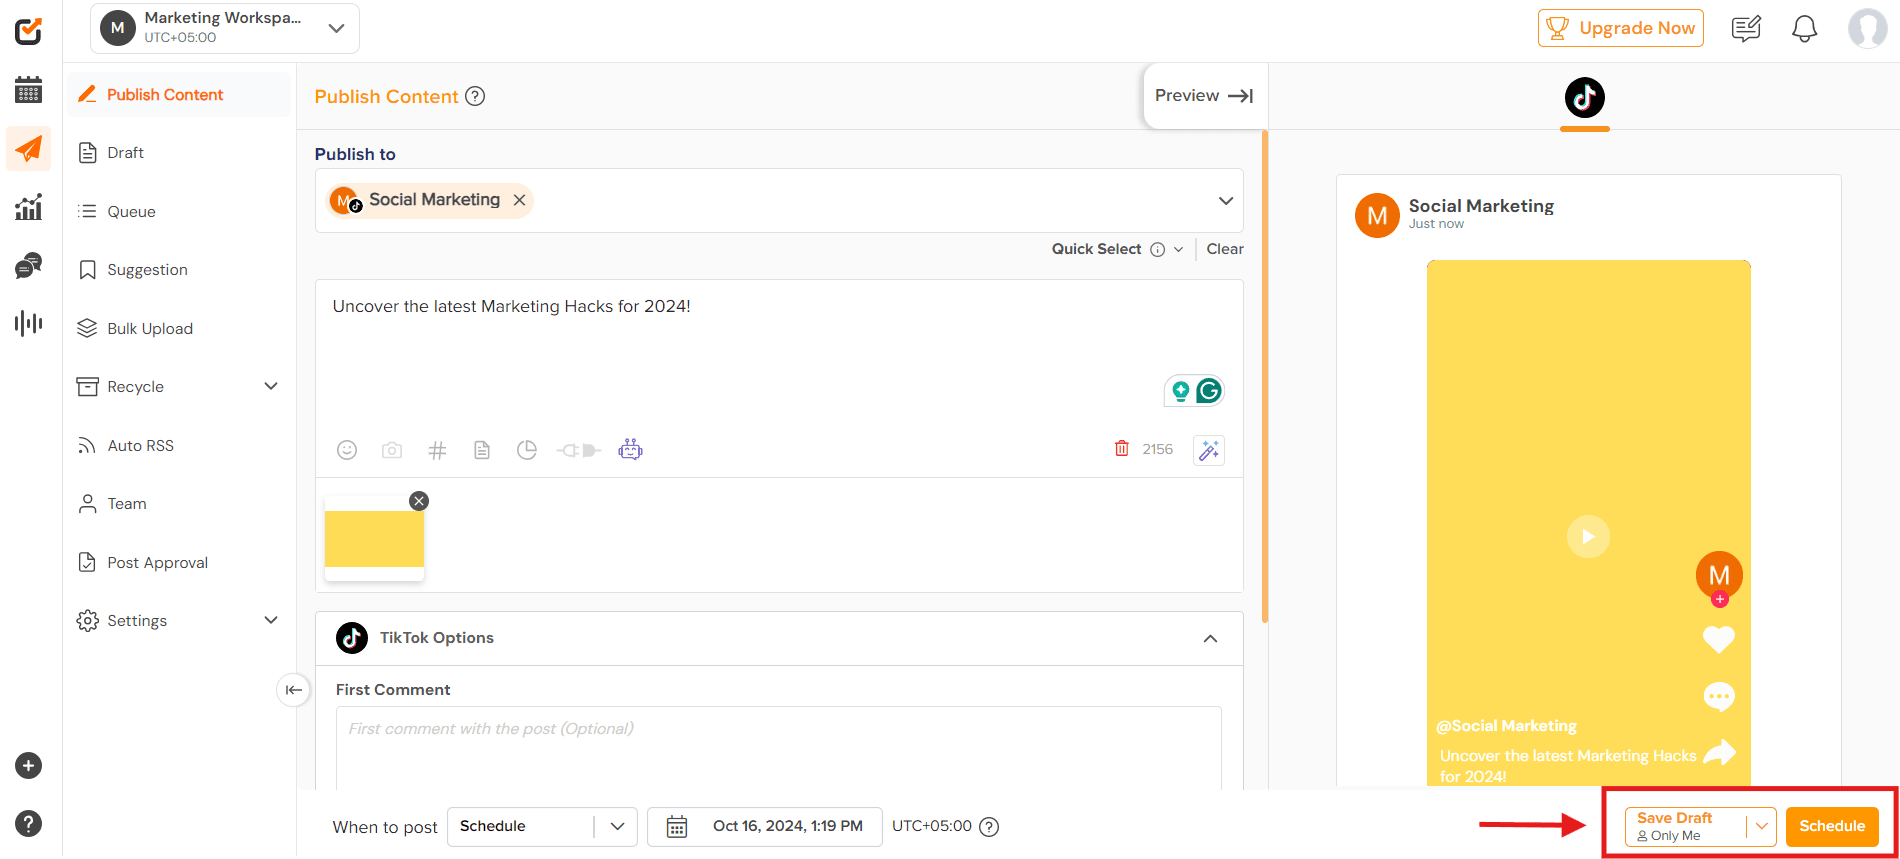This screenshot has height=859, width=1900.
Task: Click the Upgrade Now button
Action: (1620, 29)
